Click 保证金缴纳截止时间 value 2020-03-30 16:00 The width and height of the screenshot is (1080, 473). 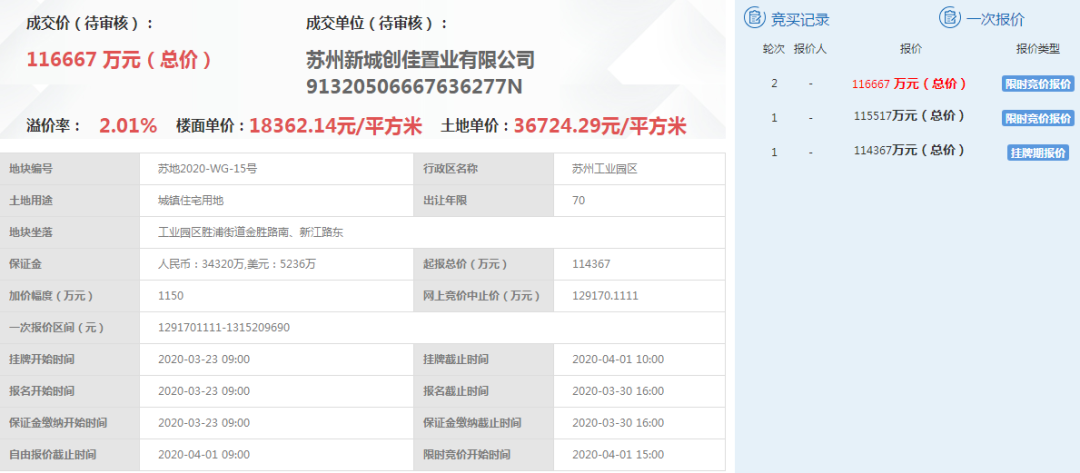(618, 423)
